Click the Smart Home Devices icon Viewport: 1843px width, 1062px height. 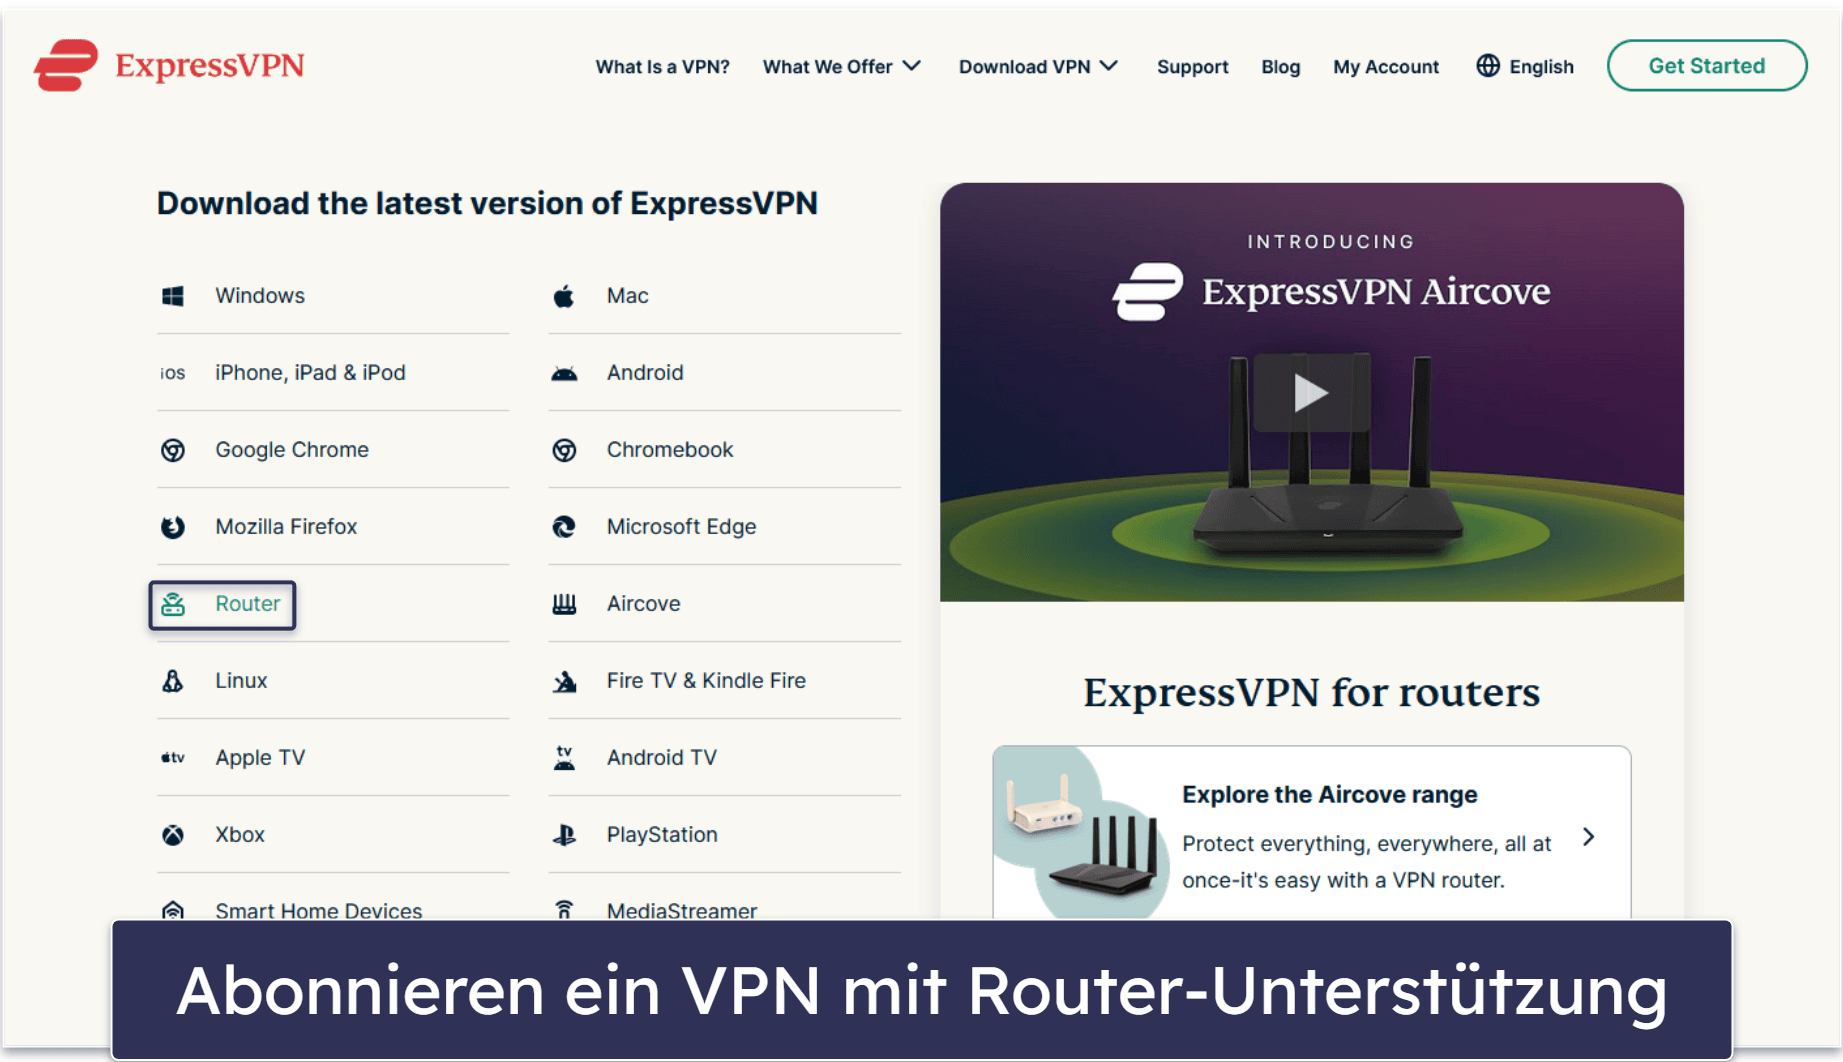173,910
